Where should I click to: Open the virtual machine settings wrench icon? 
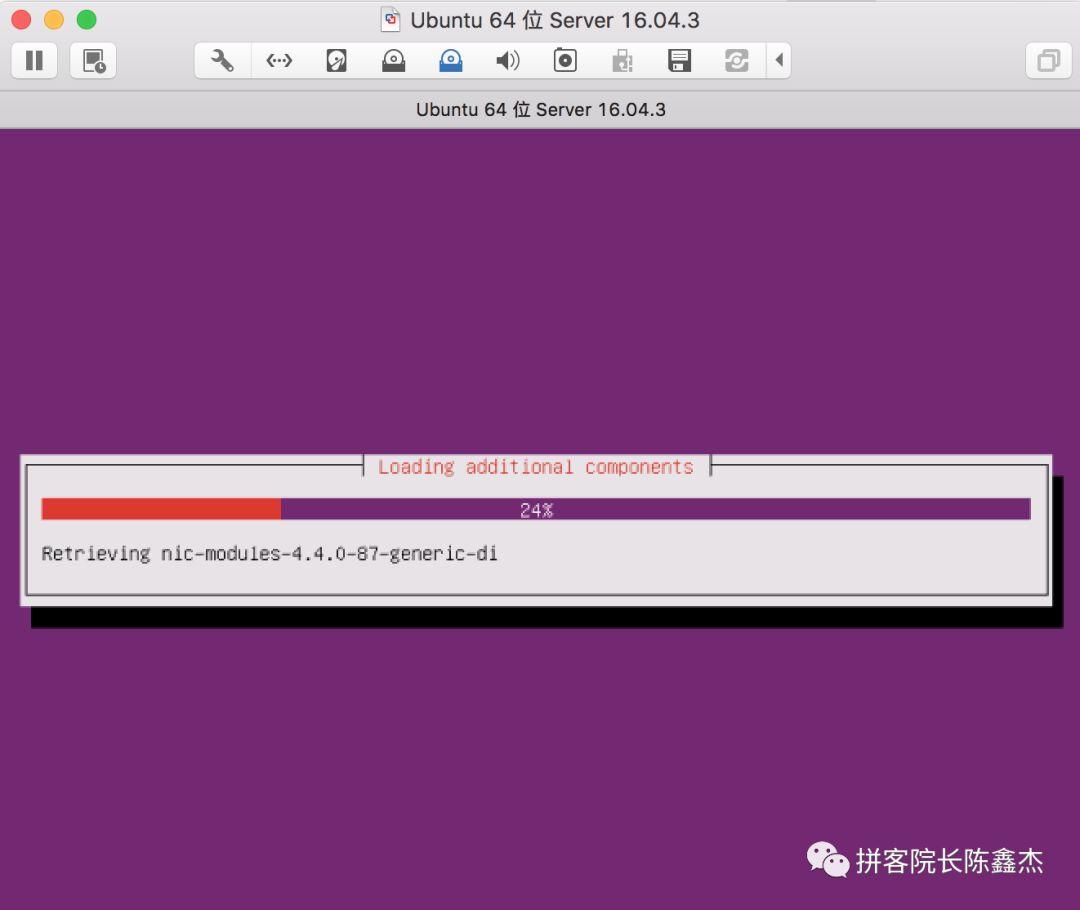[221, 60]
